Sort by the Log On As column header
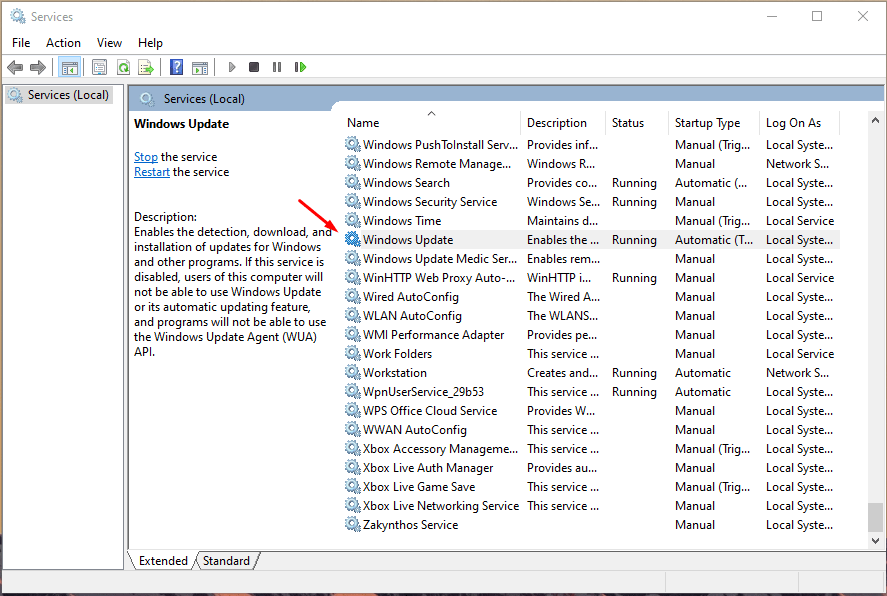 pyautogui.click(x=799, y=123)
